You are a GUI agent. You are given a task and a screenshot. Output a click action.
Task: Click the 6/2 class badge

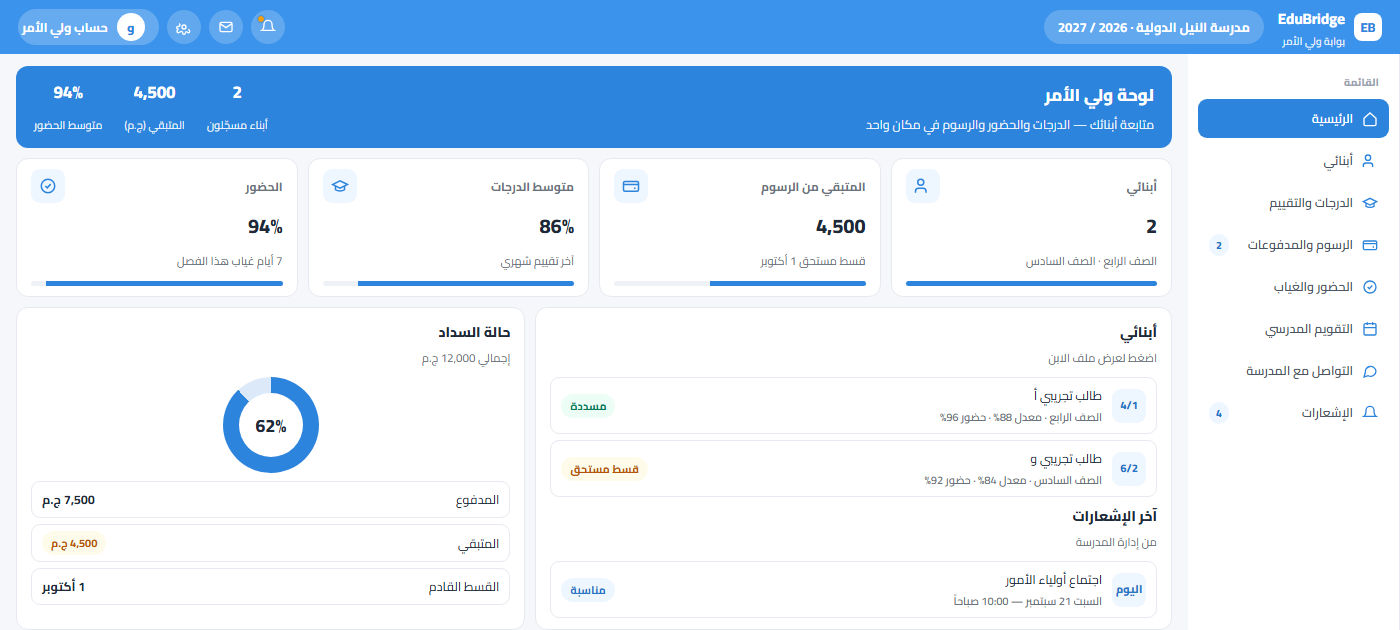click(1129, 469)
